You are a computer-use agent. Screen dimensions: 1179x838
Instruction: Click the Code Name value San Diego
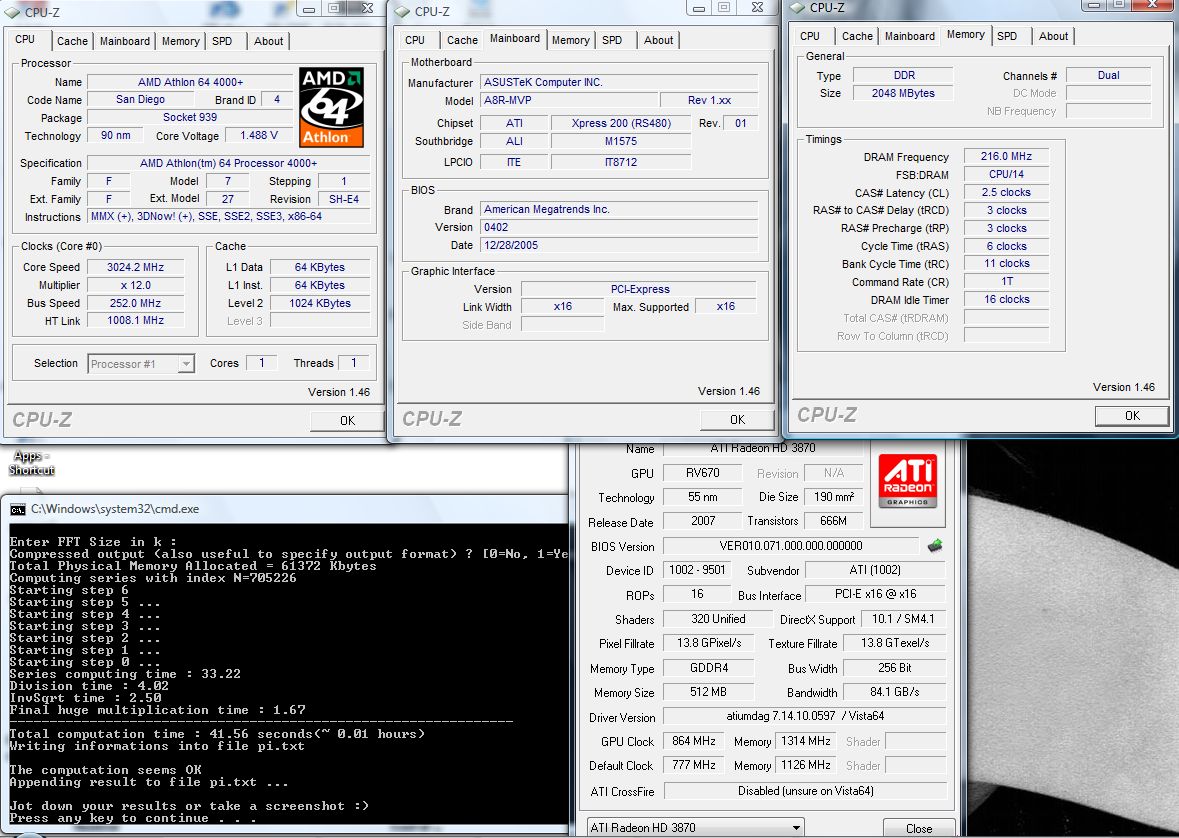pos(140,99)
